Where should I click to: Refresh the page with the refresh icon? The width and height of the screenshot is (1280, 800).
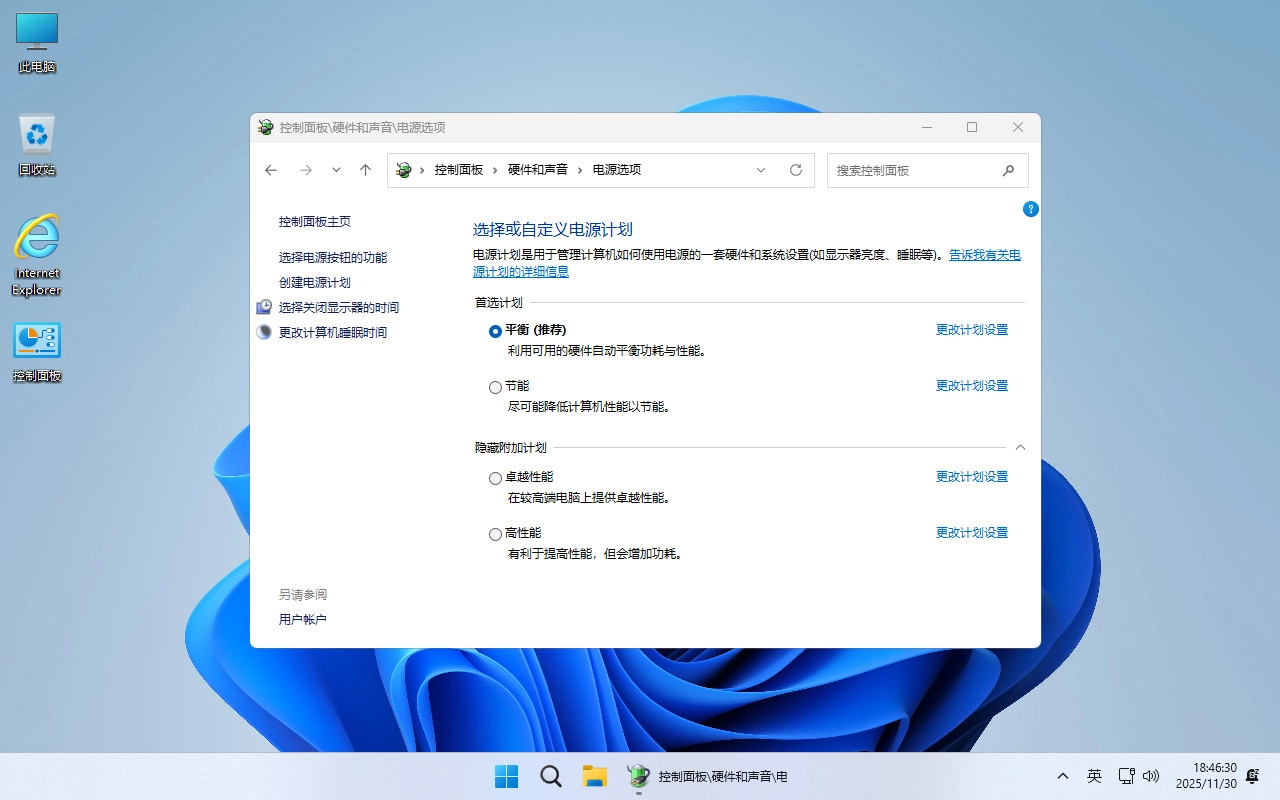click(796, 170)
